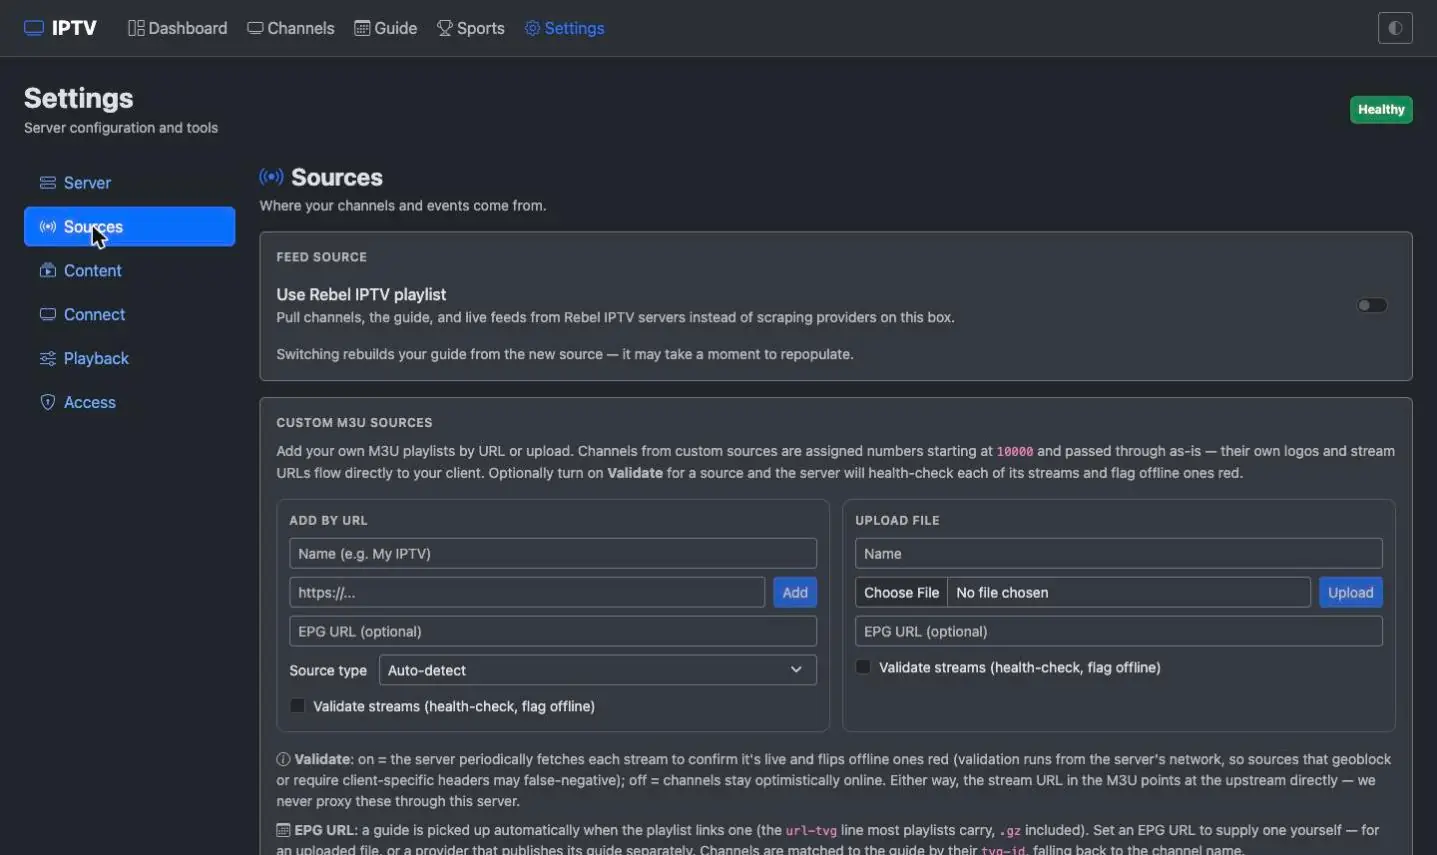Switch to the Sports page
Screen dimensions: 1437x855
471,28
